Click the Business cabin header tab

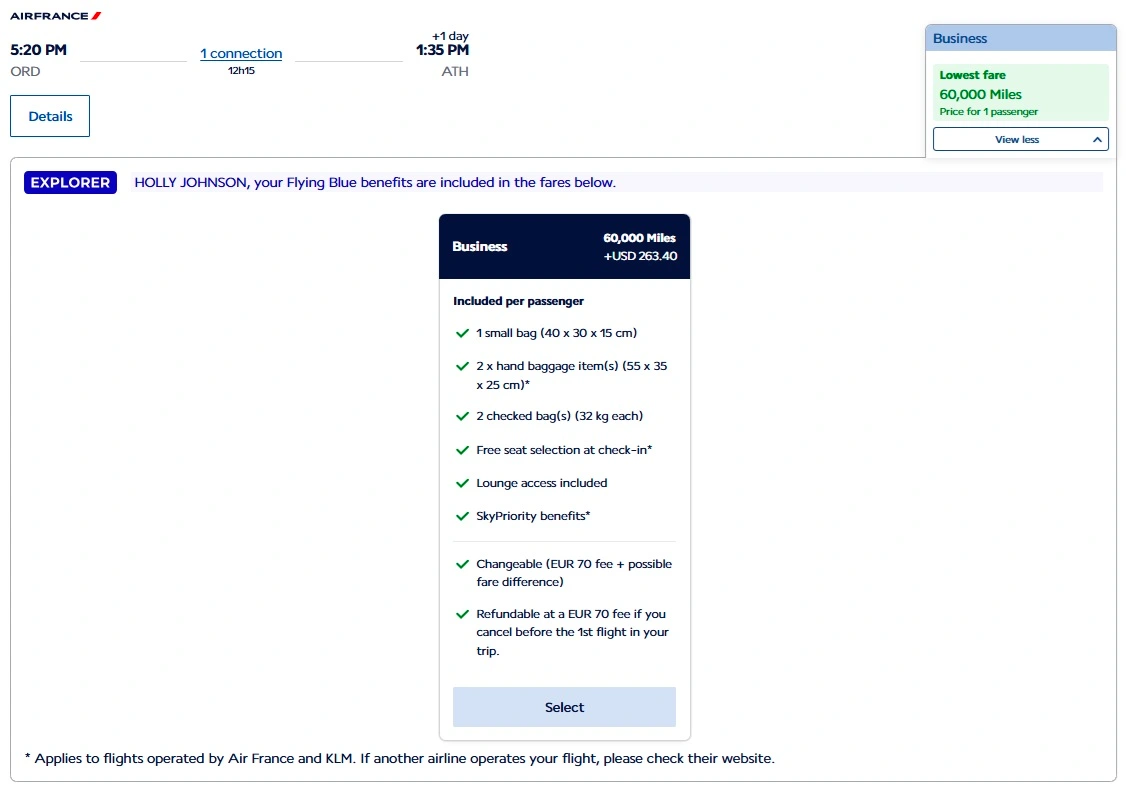click(1020, 38)
